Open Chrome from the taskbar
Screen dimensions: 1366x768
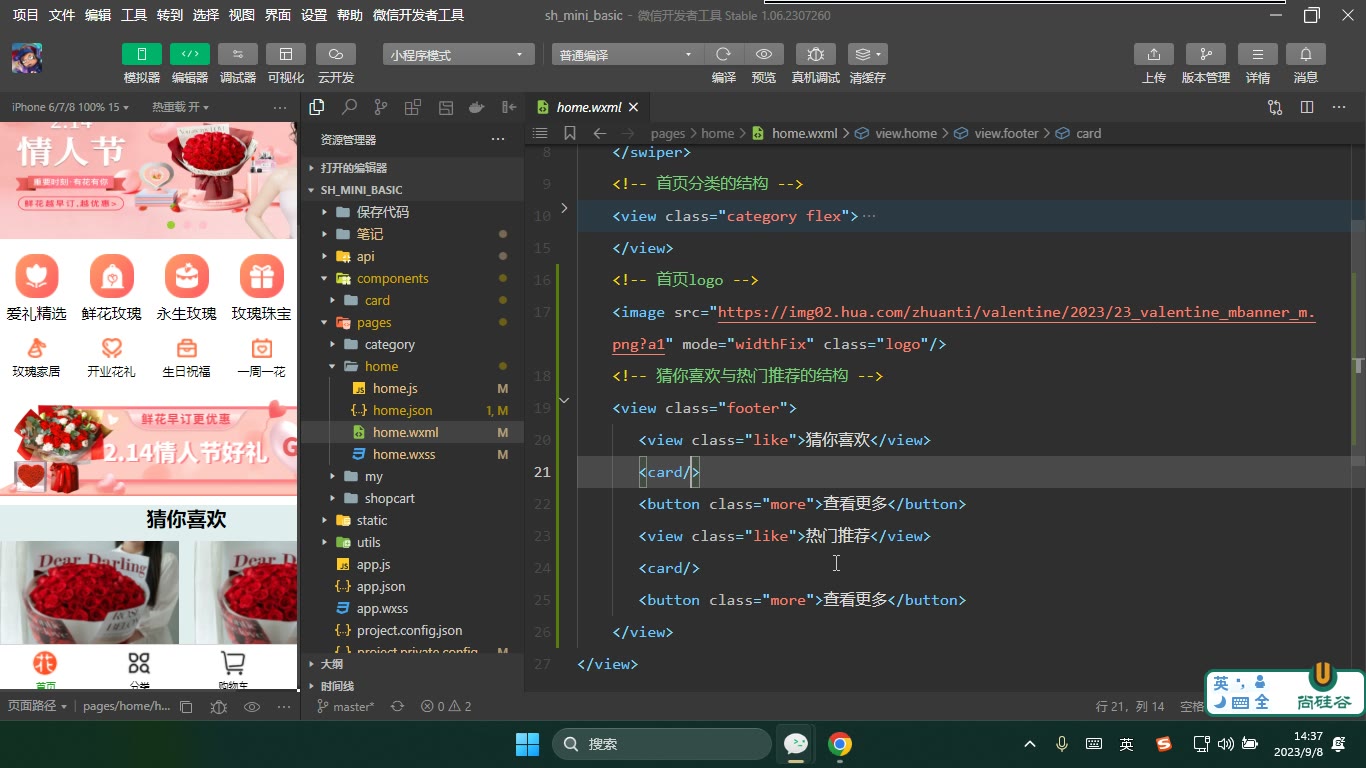pos(840,744)
